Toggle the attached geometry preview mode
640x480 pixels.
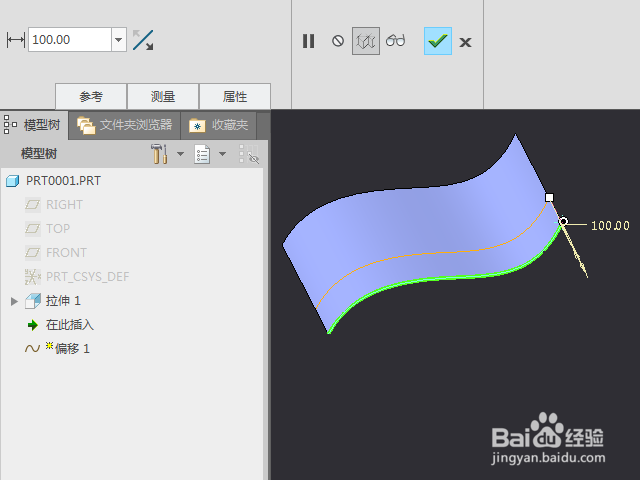(x=366, y=41)
